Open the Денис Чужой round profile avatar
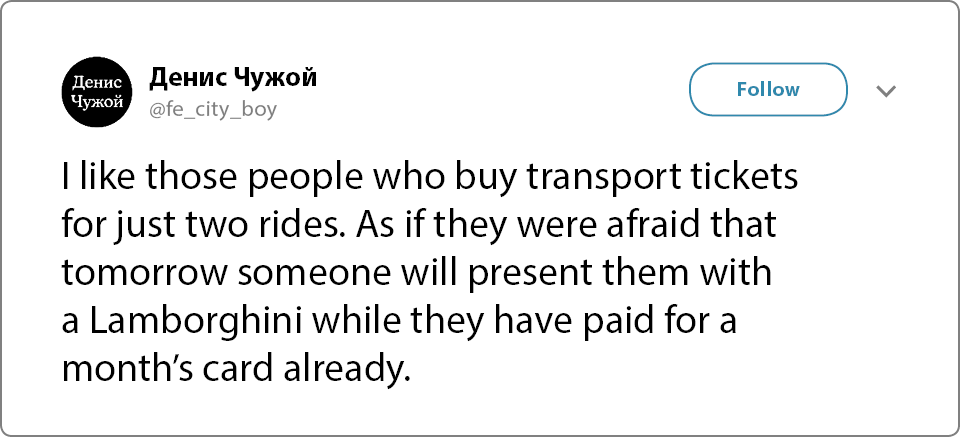Image resolution: width=960 pixels, height=446 pixels. pyautogui.click(x=97, y=92)
